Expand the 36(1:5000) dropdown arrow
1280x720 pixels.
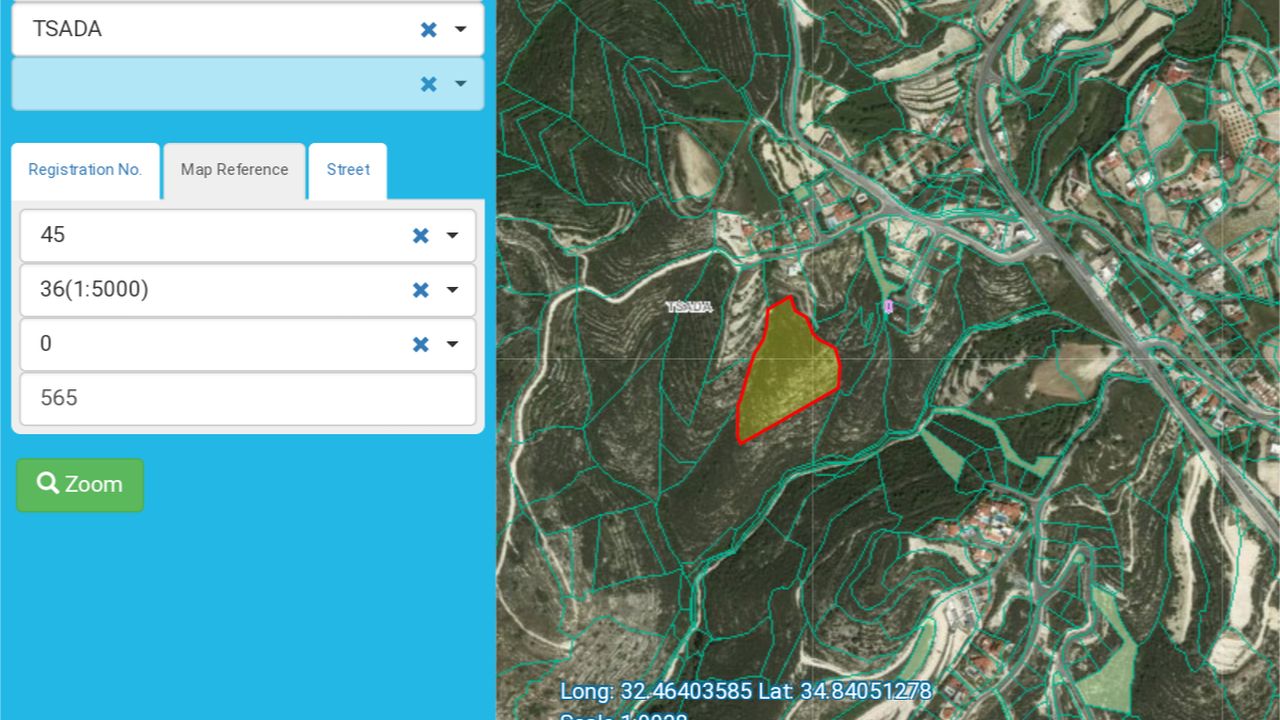tap(452, 290)
